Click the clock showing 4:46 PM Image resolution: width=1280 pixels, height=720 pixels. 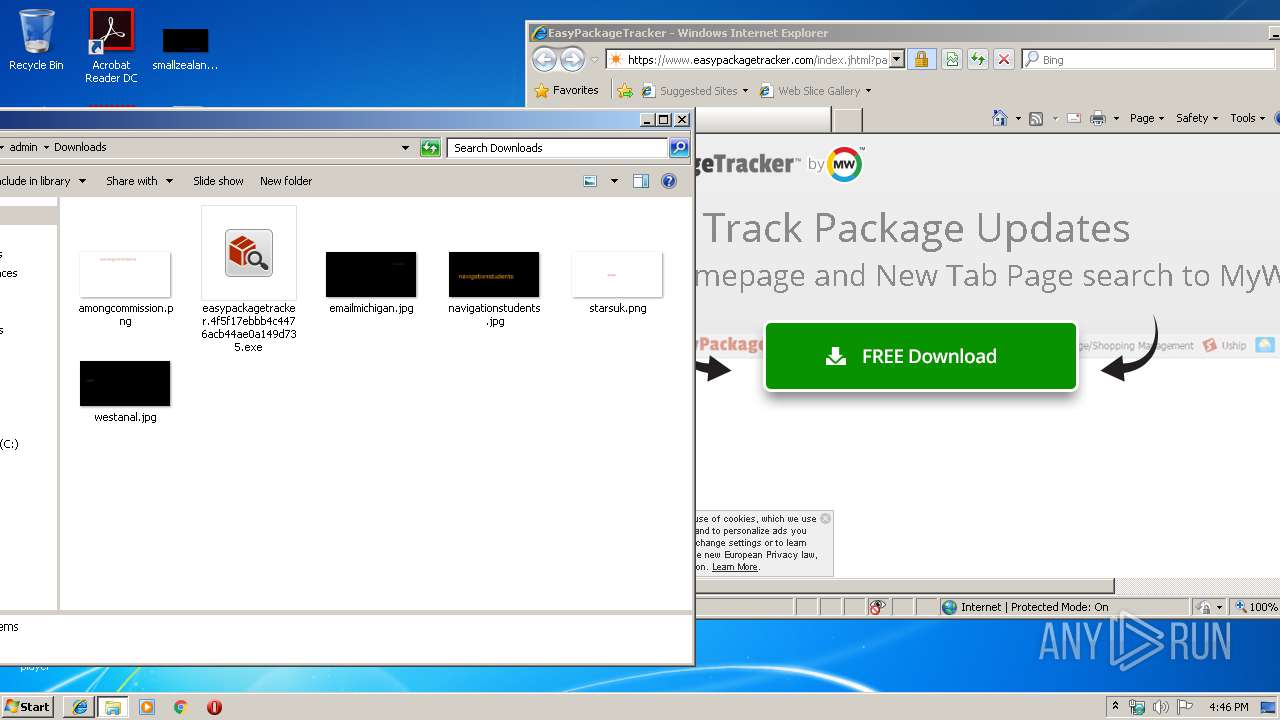[1228, 707]
